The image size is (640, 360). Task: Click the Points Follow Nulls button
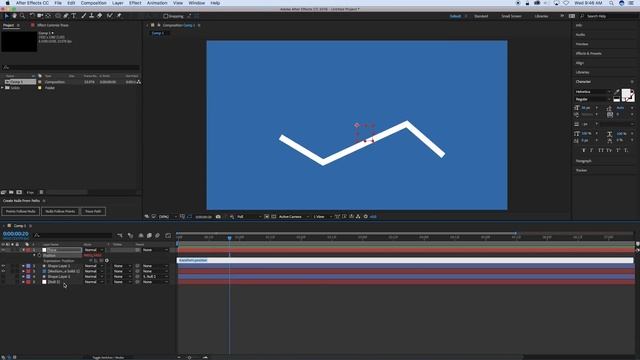[20, 211]
